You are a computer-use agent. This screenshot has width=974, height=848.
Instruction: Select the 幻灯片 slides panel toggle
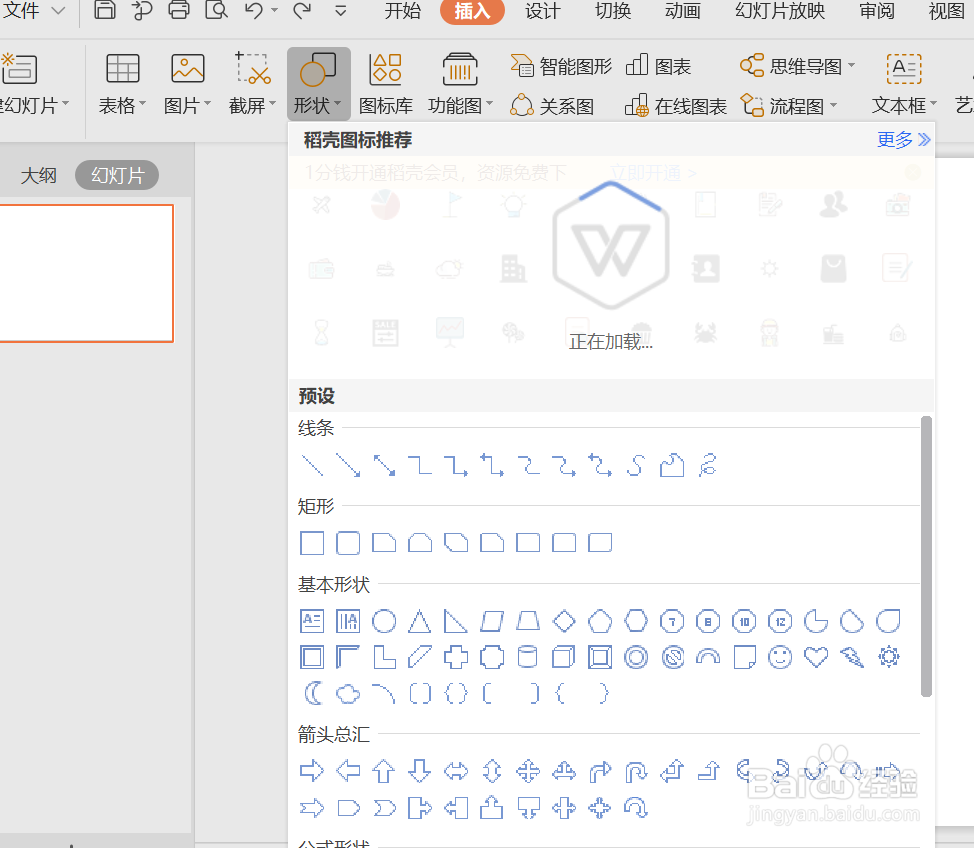(117, 175)
